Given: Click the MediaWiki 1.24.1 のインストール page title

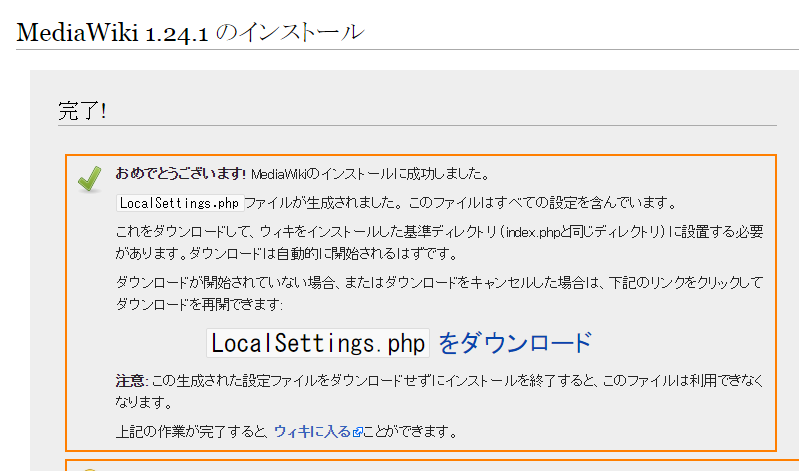Looking at the screenshot, I should tap(190, 32).
